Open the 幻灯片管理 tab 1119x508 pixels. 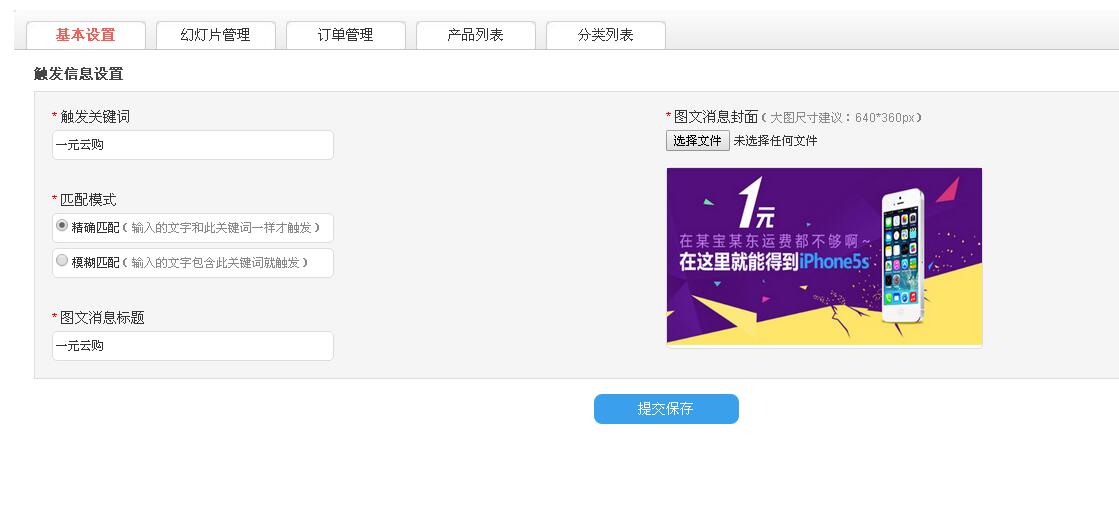pos(215,35)
